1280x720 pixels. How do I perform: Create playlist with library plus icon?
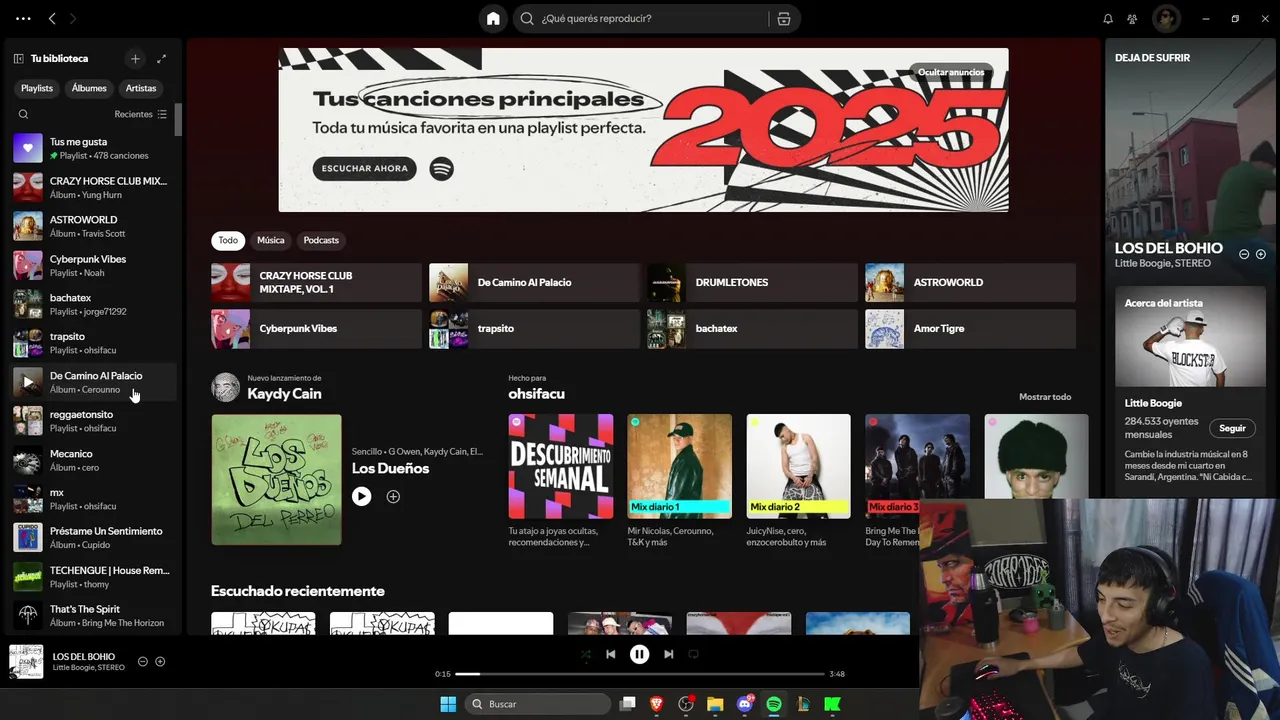135,58
